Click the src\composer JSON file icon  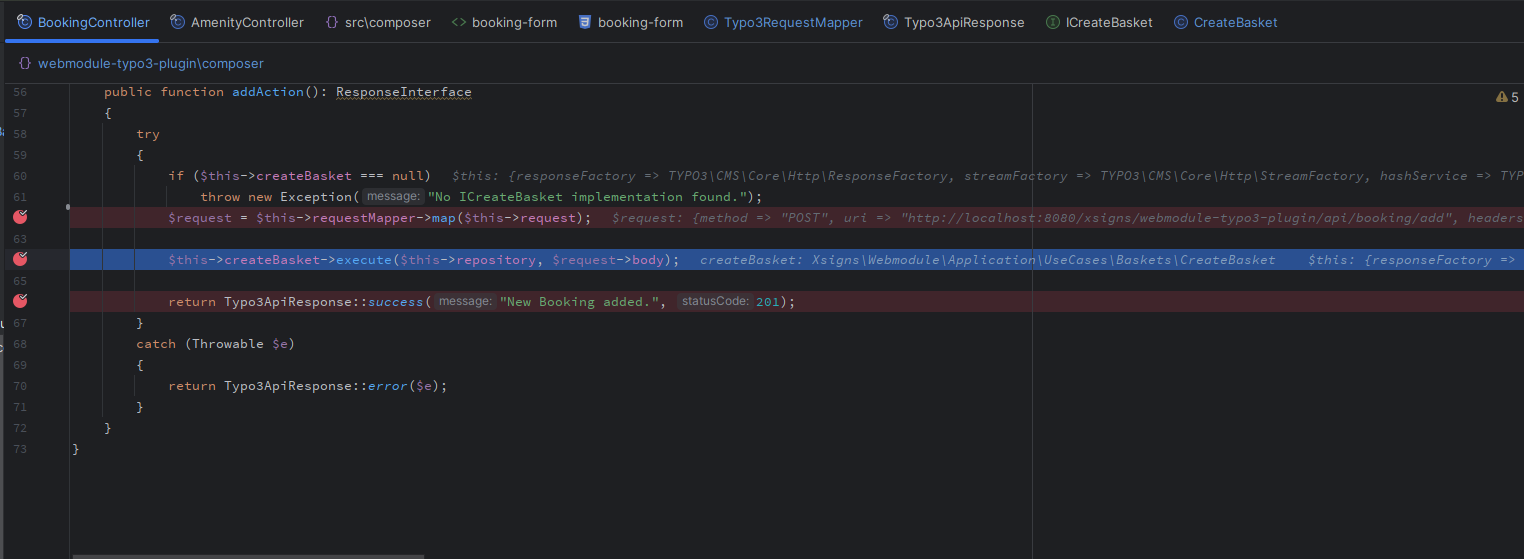pyautogui.click(x=332, y=22)
